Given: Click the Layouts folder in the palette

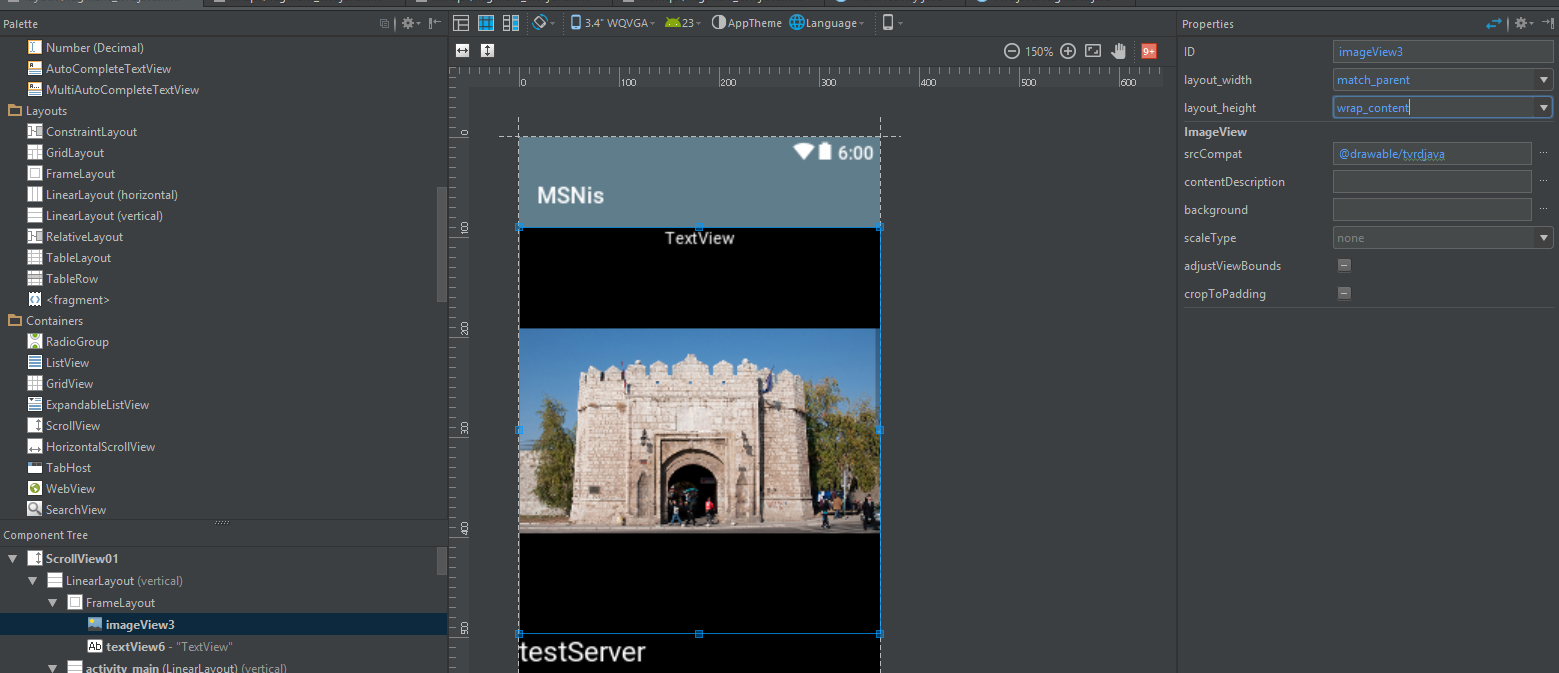Looking at the screenshot, I should (x=38, y=111).
